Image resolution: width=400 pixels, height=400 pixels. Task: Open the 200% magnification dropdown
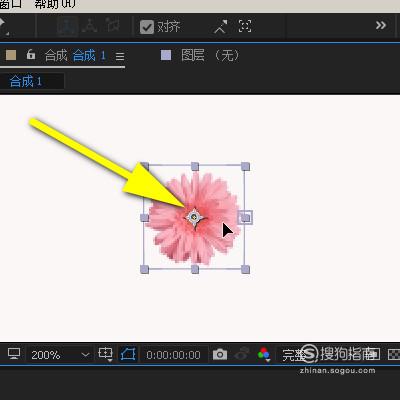pyautogui.click(x=60, y=355)
